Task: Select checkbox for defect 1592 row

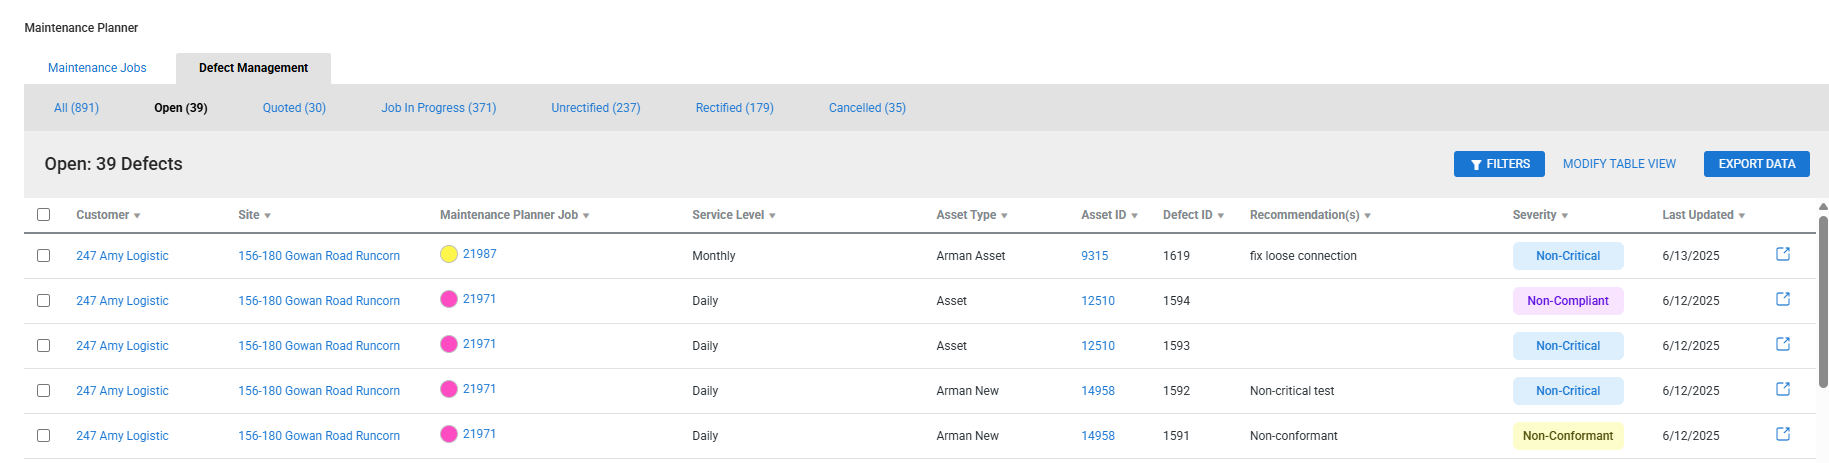Action: click(x=43, y=391)
